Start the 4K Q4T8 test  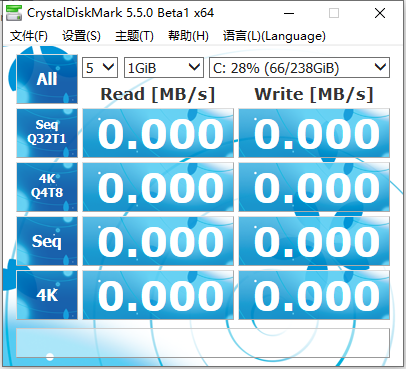(47, 187)
